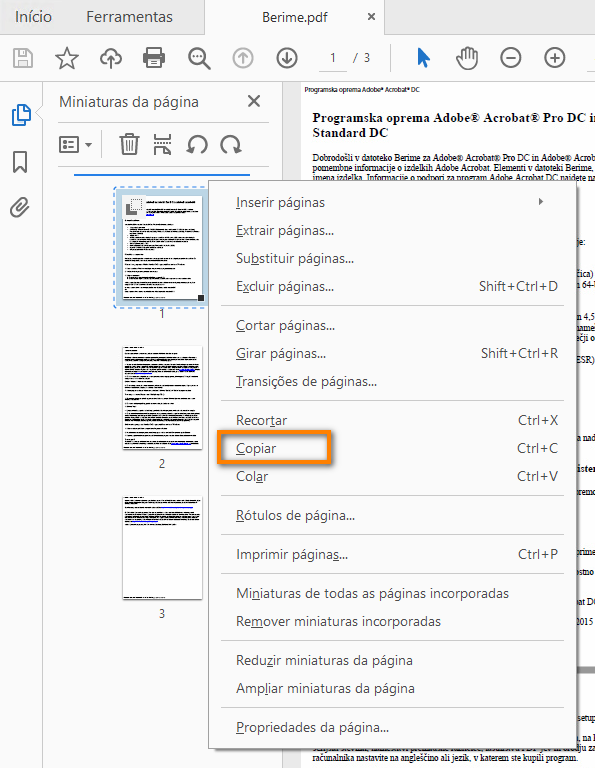
Task: Open Rótulos de página menu item
Action: pyautogui.click(x=392, y=515)
